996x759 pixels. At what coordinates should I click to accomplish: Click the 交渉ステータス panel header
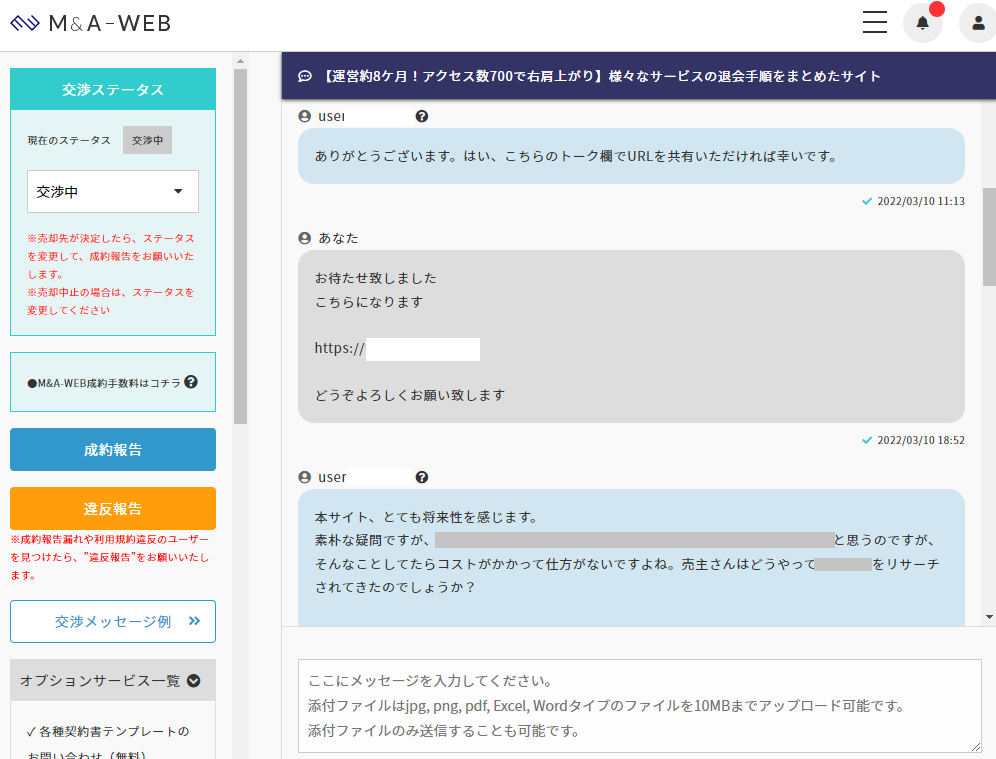[112, 89]
